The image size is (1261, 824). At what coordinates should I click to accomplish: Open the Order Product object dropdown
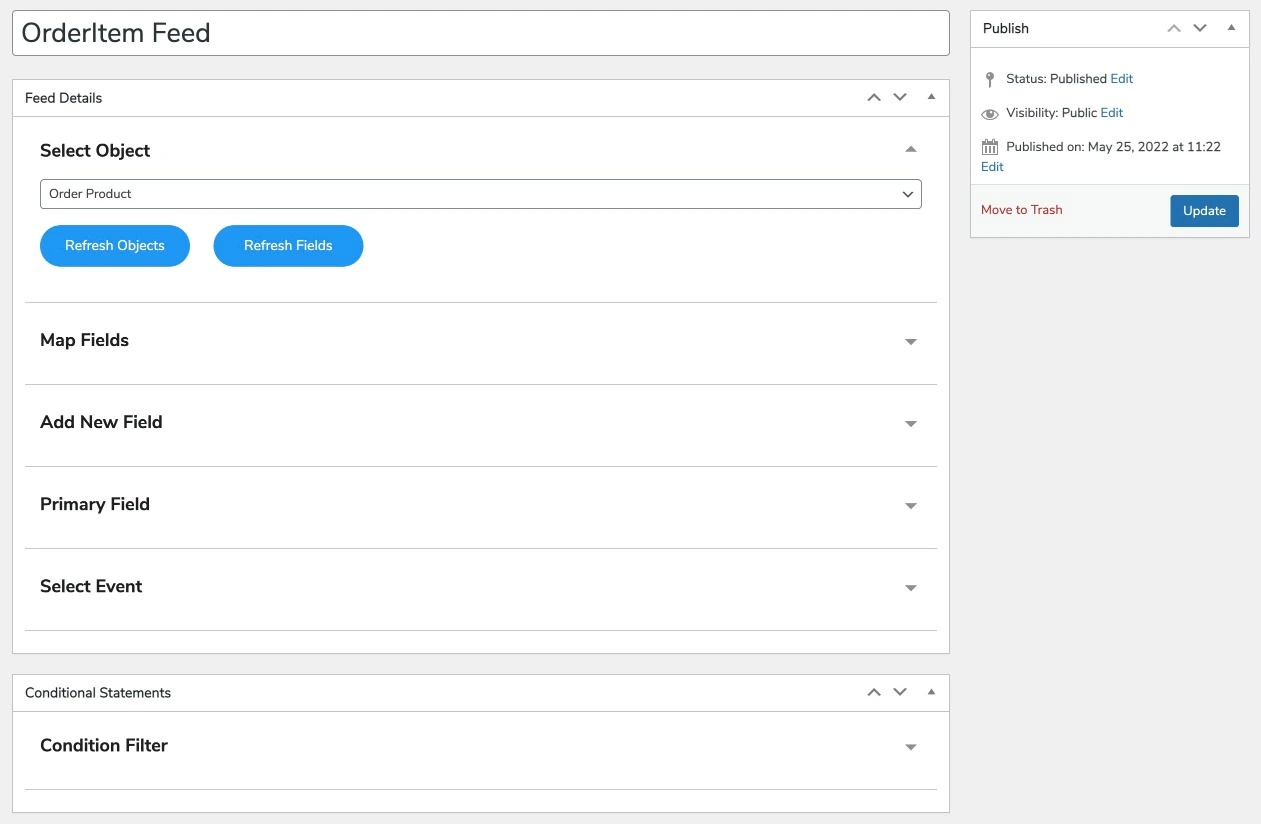click(480, 194)
